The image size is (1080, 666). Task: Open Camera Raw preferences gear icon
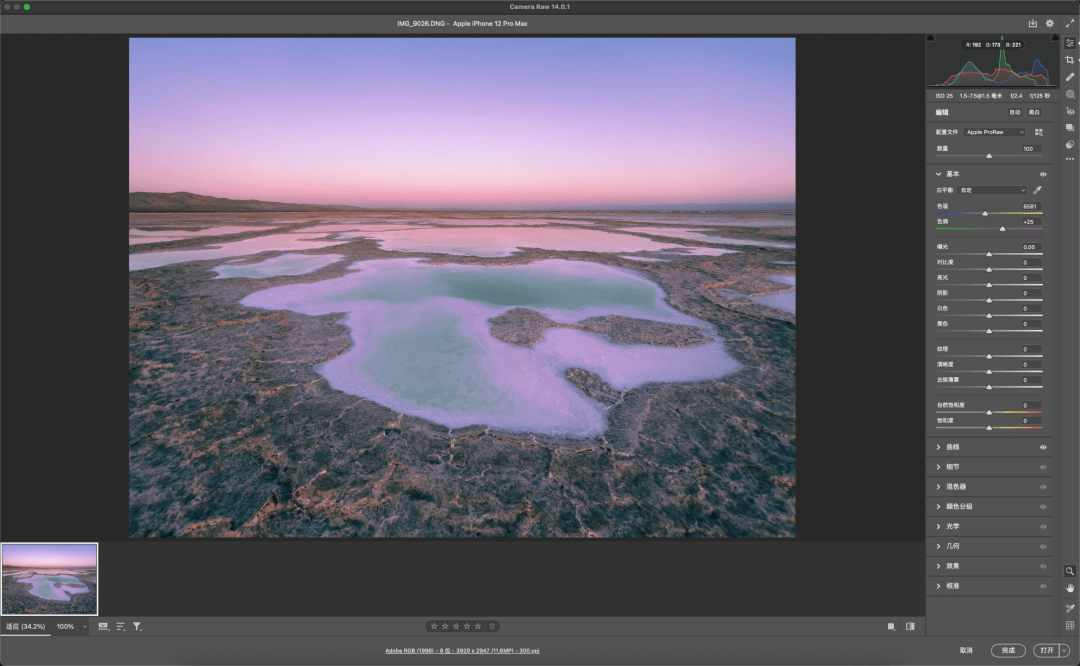coord(1050,23)
